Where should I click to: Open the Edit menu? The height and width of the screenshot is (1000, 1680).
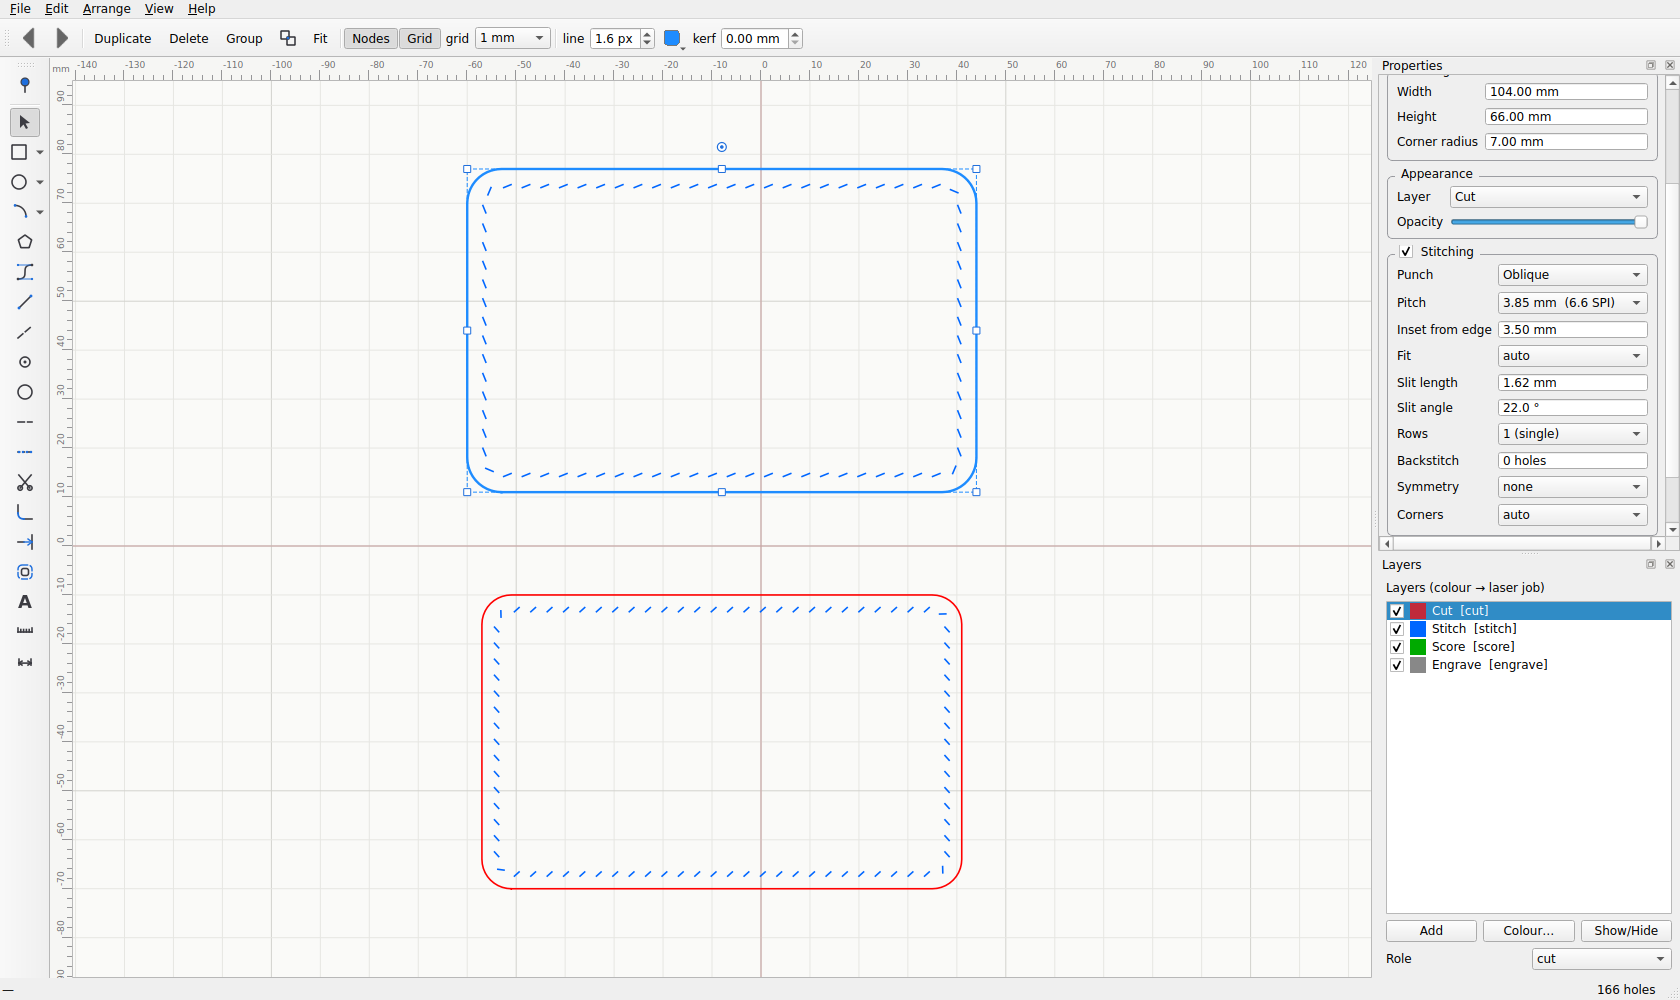click(57, 9)
